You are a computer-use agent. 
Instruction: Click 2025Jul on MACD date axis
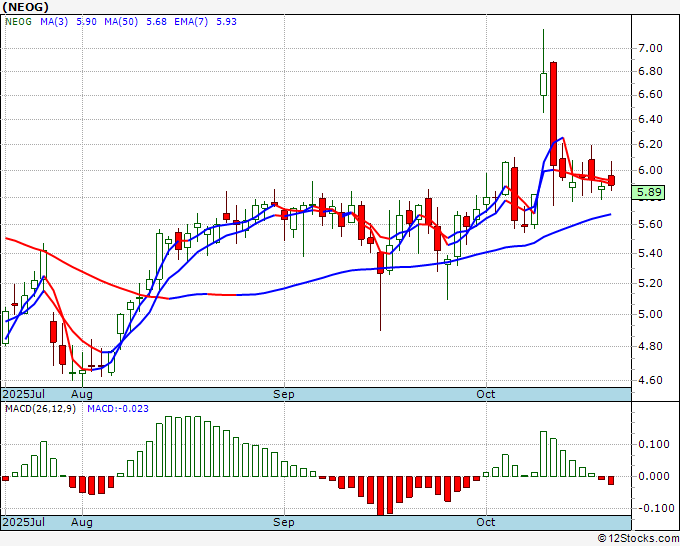coord(24,522)
